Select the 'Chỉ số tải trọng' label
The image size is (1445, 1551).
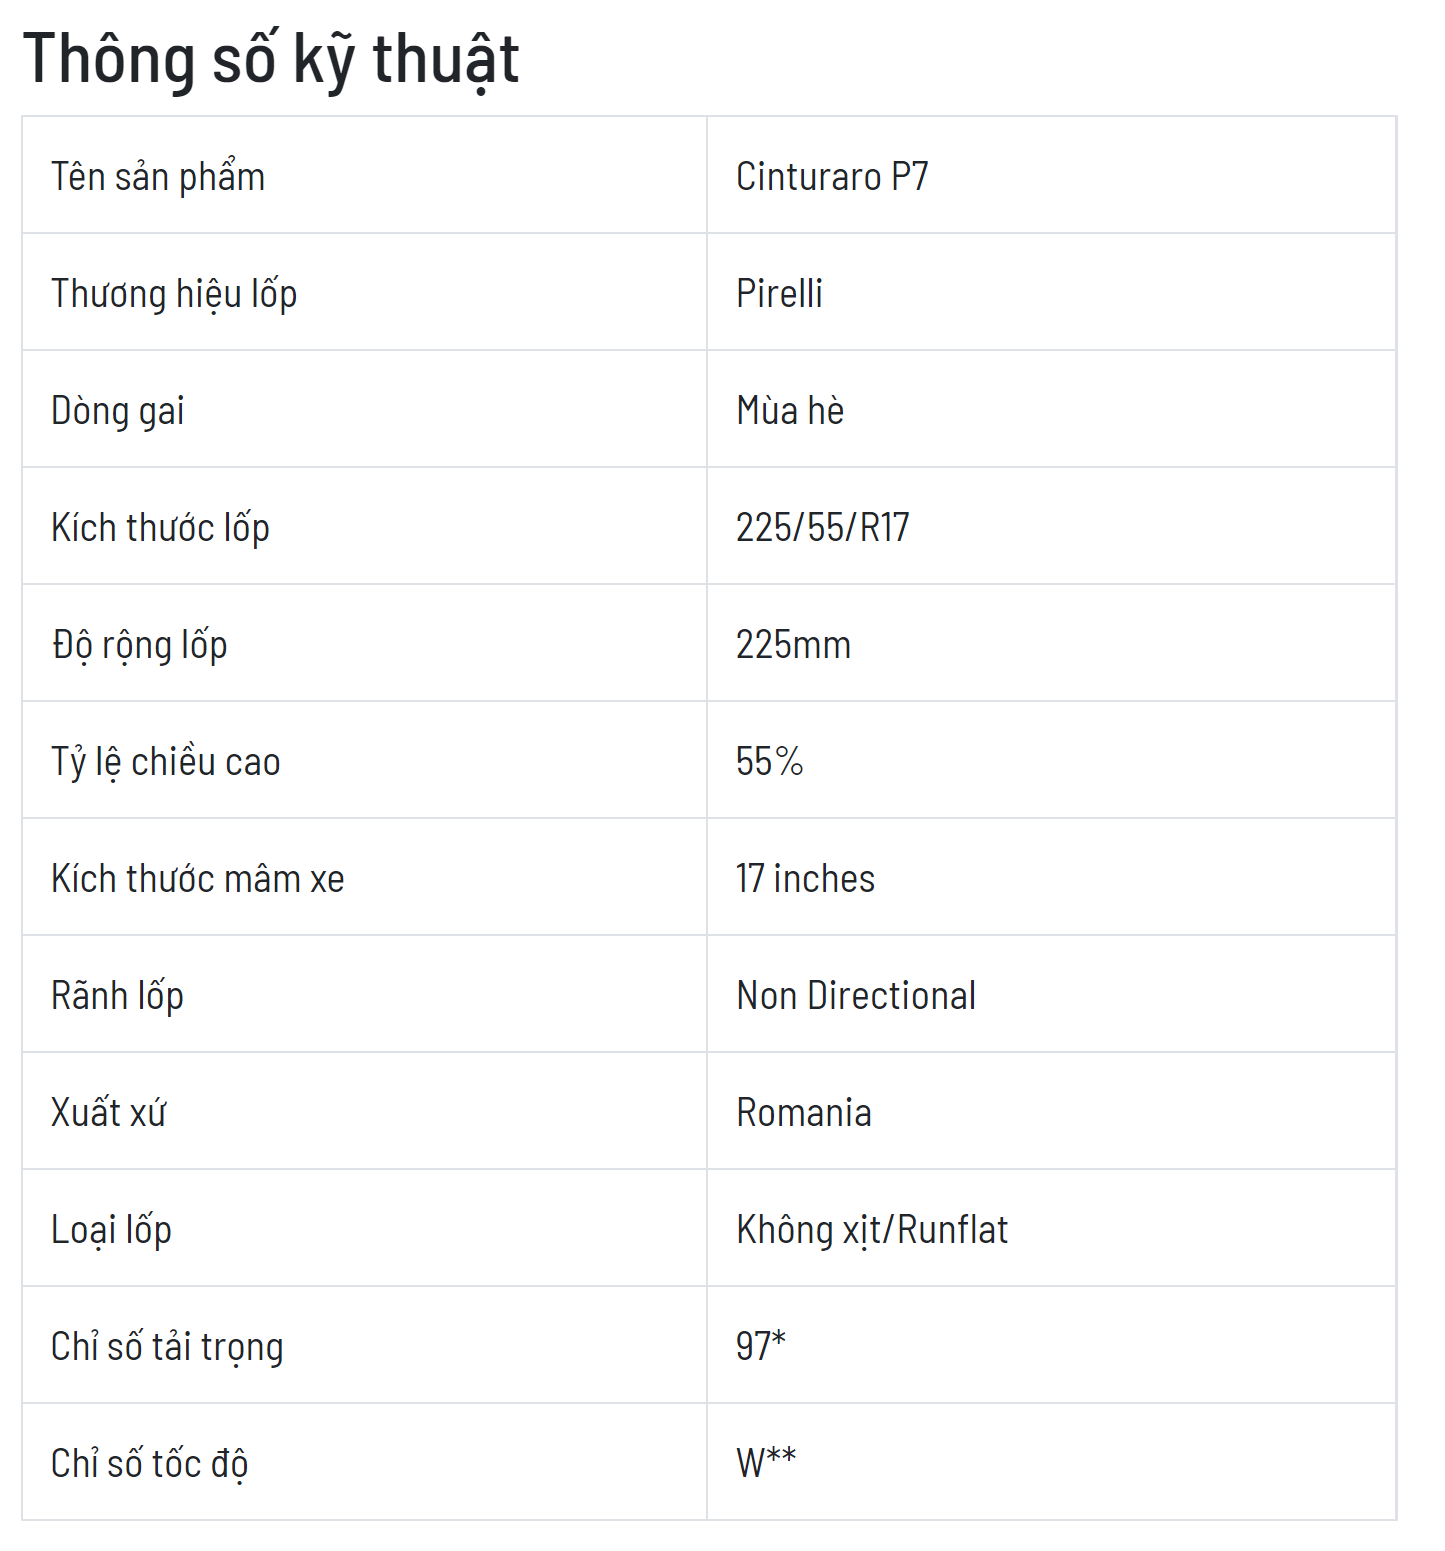pos(167,1347)
